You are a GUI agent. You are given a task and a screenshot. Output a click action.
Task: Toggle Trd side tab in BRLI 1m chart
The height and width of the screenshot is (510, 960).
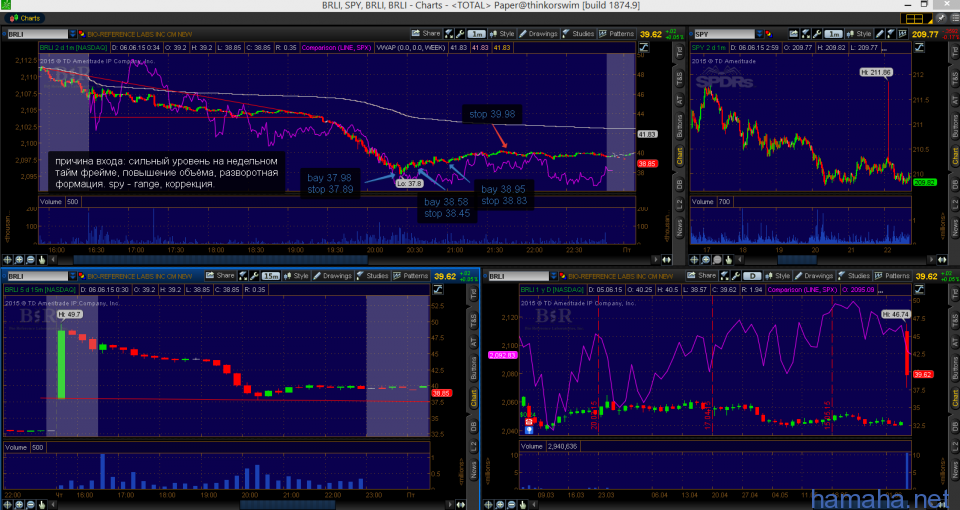pos(679,52)
